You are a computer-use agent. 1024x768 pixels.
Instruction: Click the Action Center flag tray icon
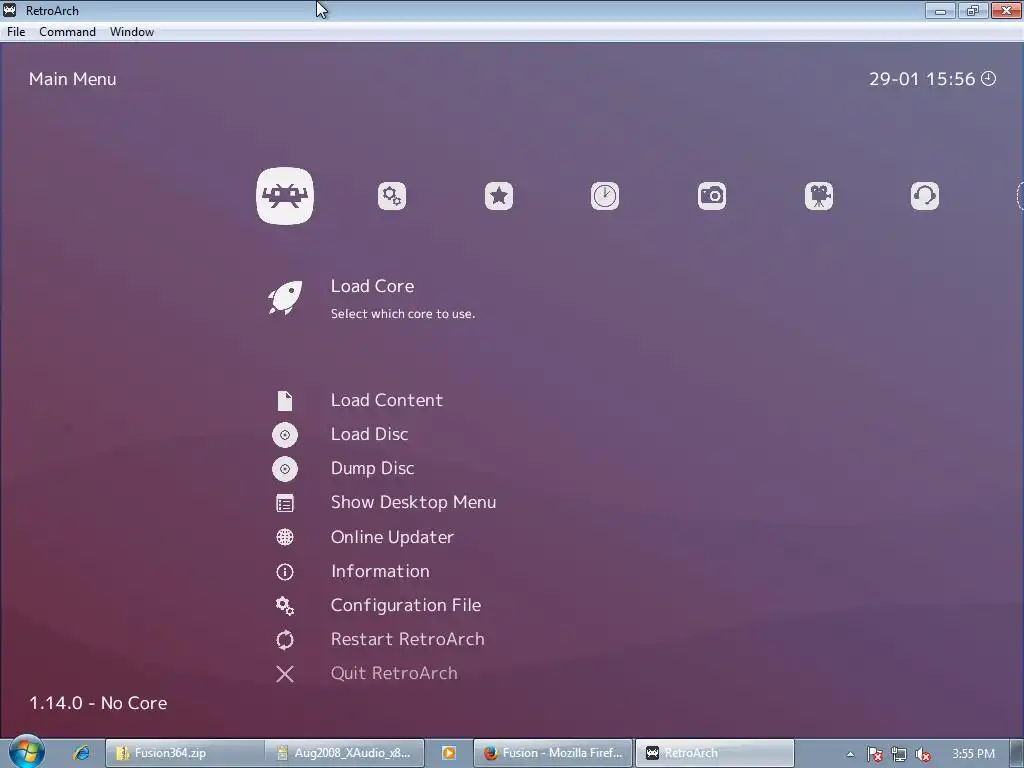coord(874,754)
